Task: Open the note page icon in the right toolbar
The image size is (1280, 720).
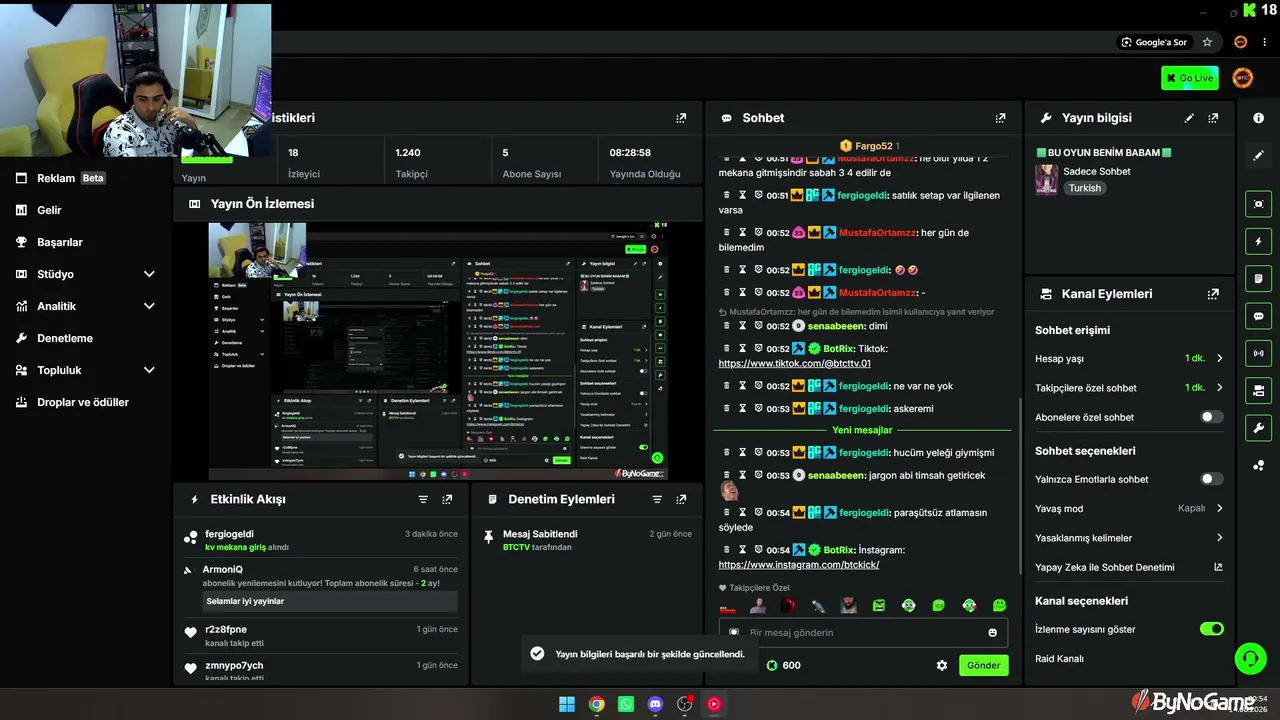Action: pyautogui.click(x=1258, y=279)
